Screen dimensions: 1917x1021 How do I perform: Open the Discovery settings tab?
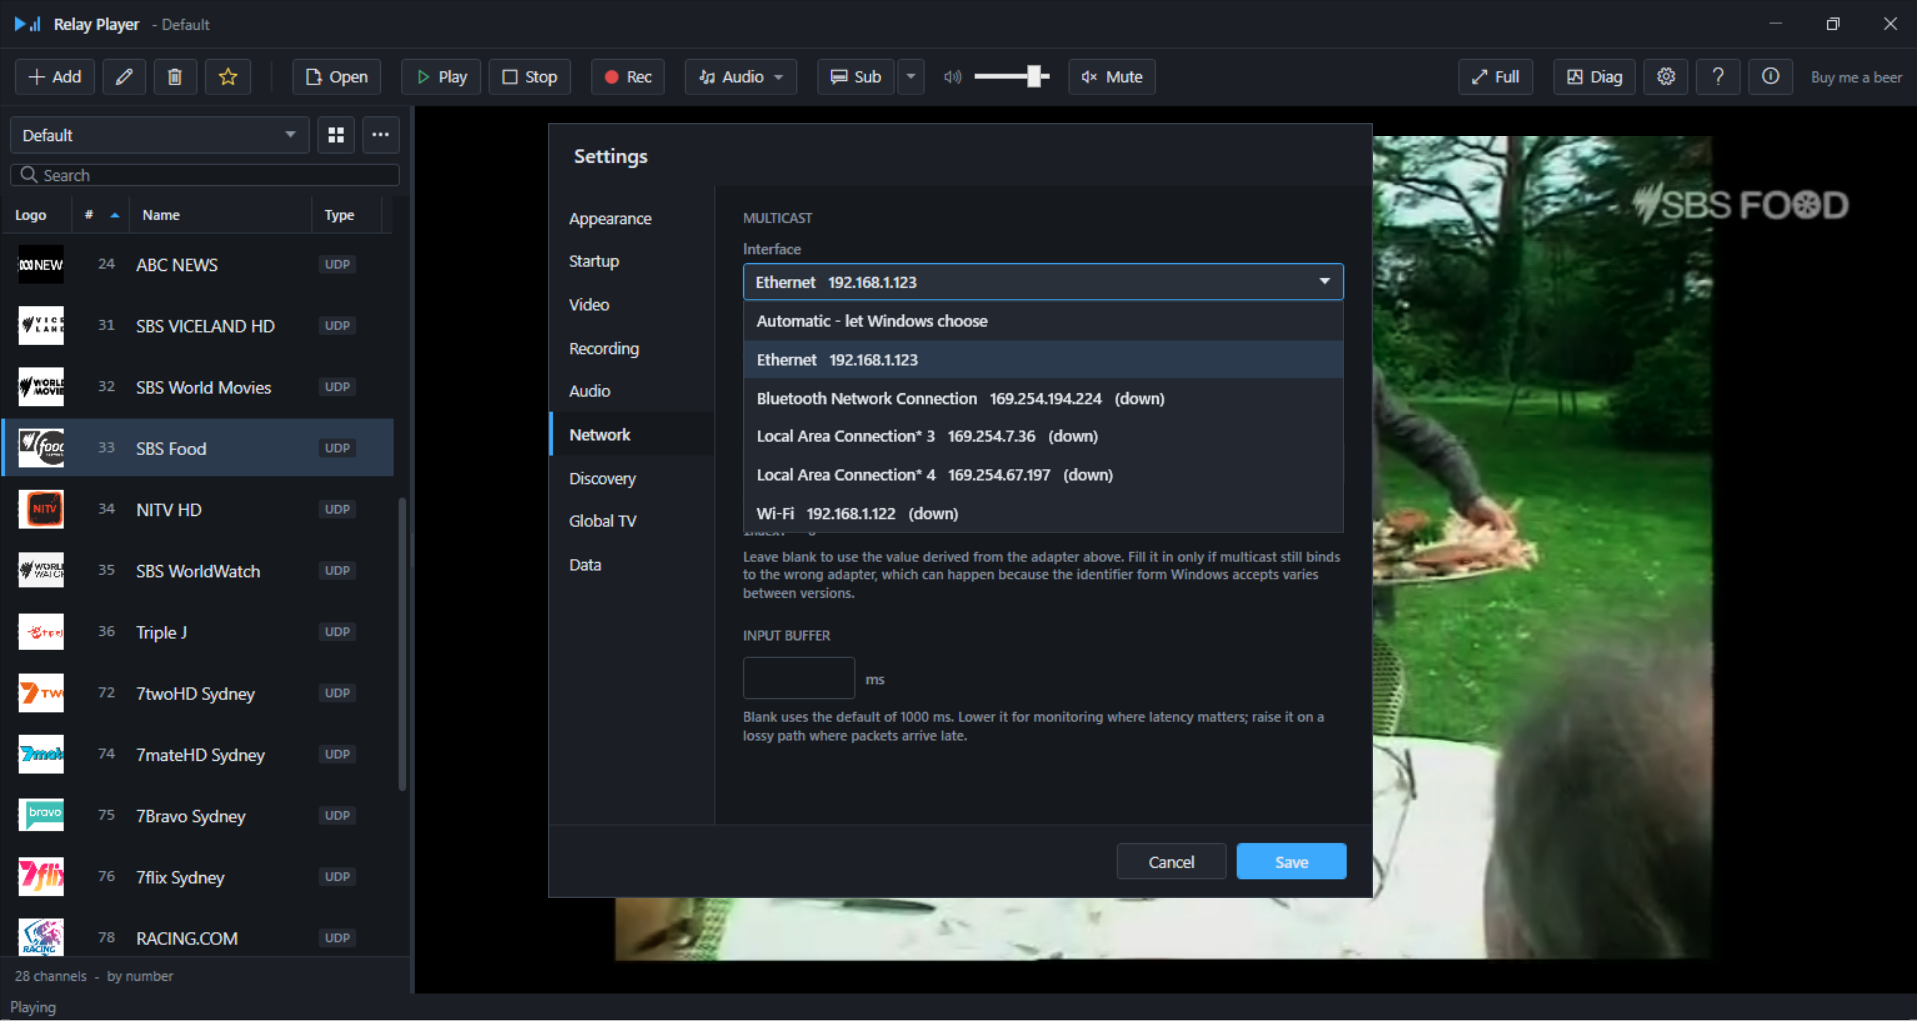click(632, 478)
